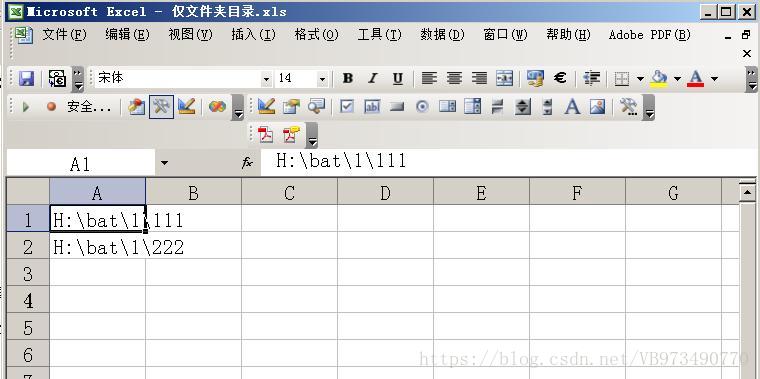Open the Adobe PDF(B) menu
This screenshot has width=760, height=379.
tap(649, 35)
